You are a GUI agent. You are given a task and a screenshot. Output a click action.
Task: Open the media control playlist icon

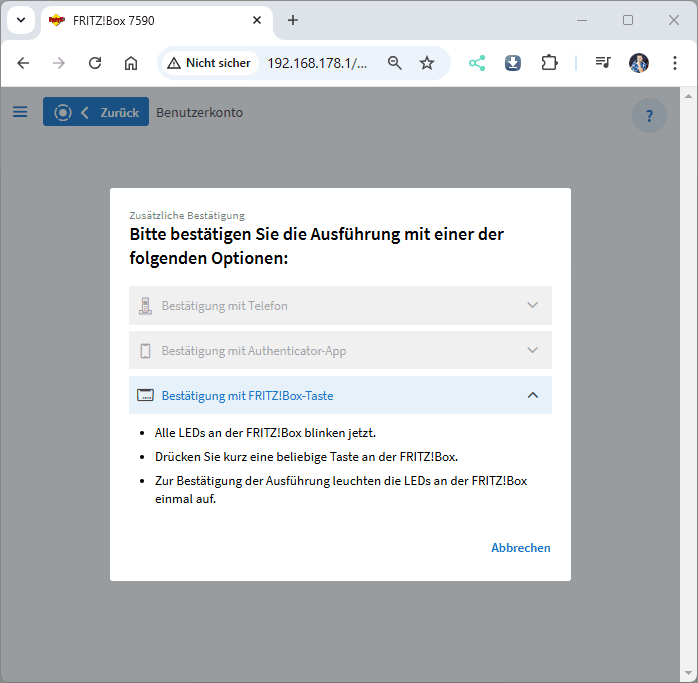[x=602, y=63]
